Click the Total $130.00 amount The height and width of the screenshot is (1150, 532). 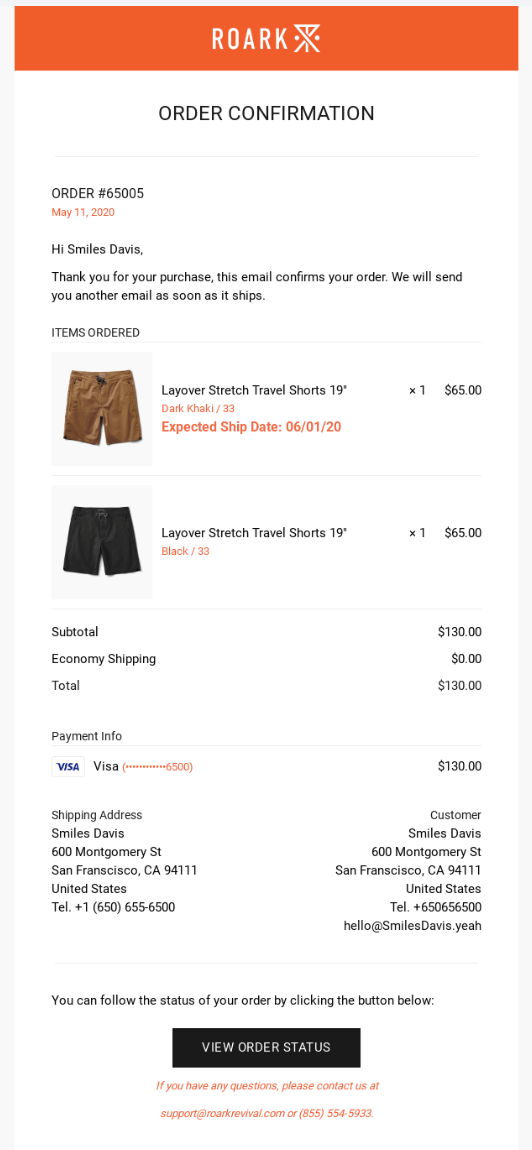click(x=459, y=686)
